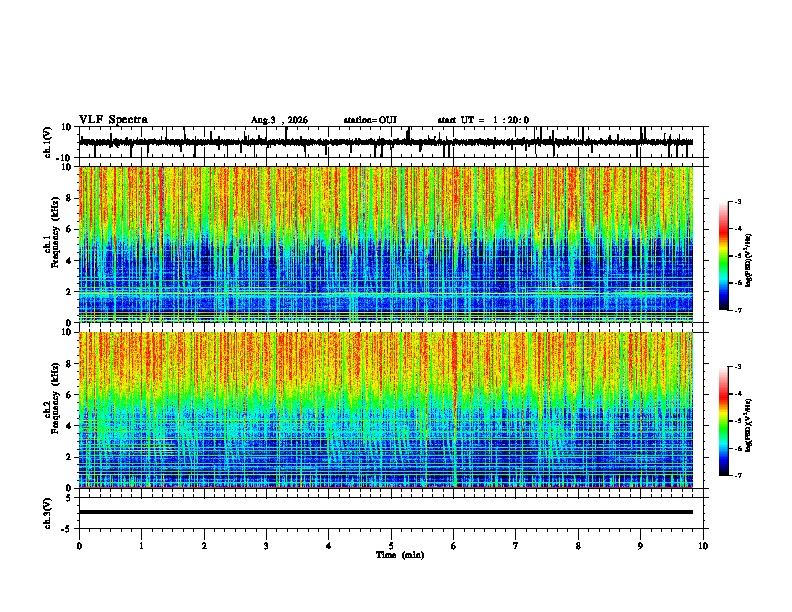Click the "4" tick on the time axis

click(x=328, y=546)
